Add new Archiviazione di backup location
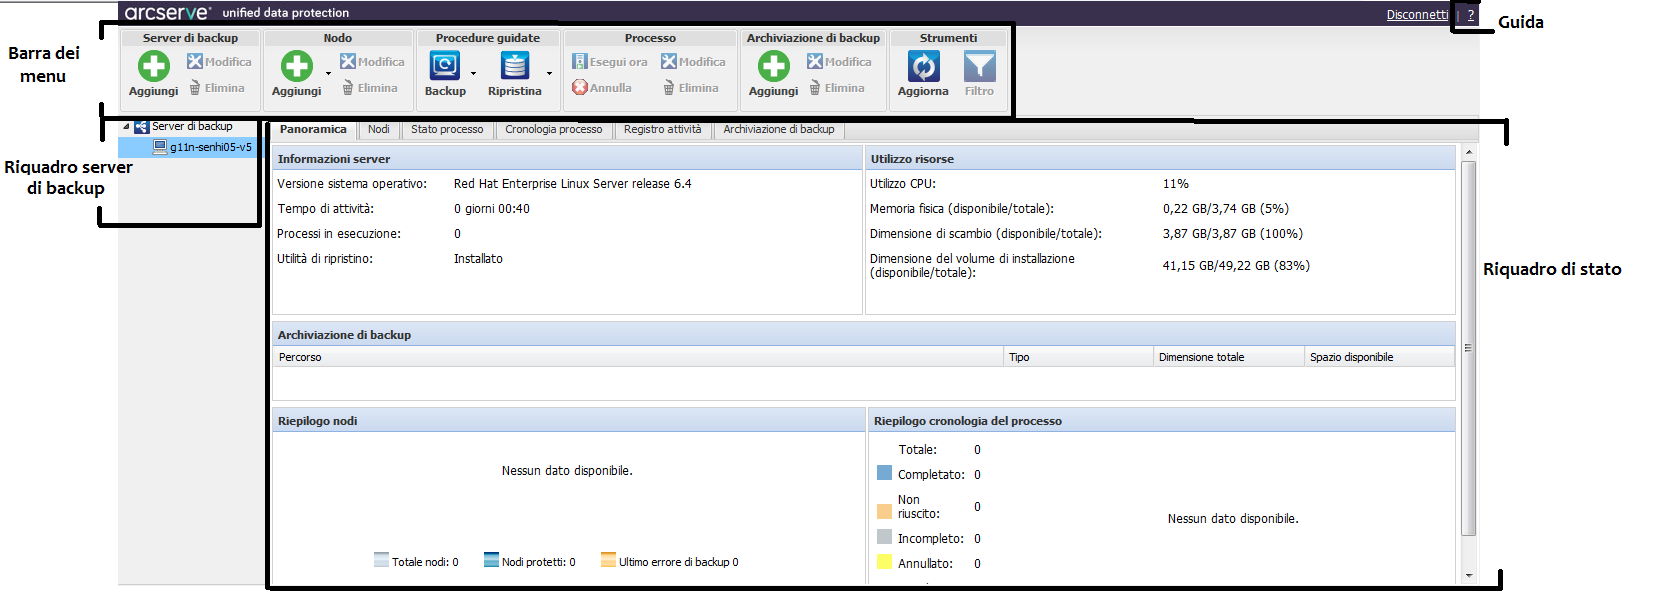The image size is (1670, 616). tap(773, 67)
